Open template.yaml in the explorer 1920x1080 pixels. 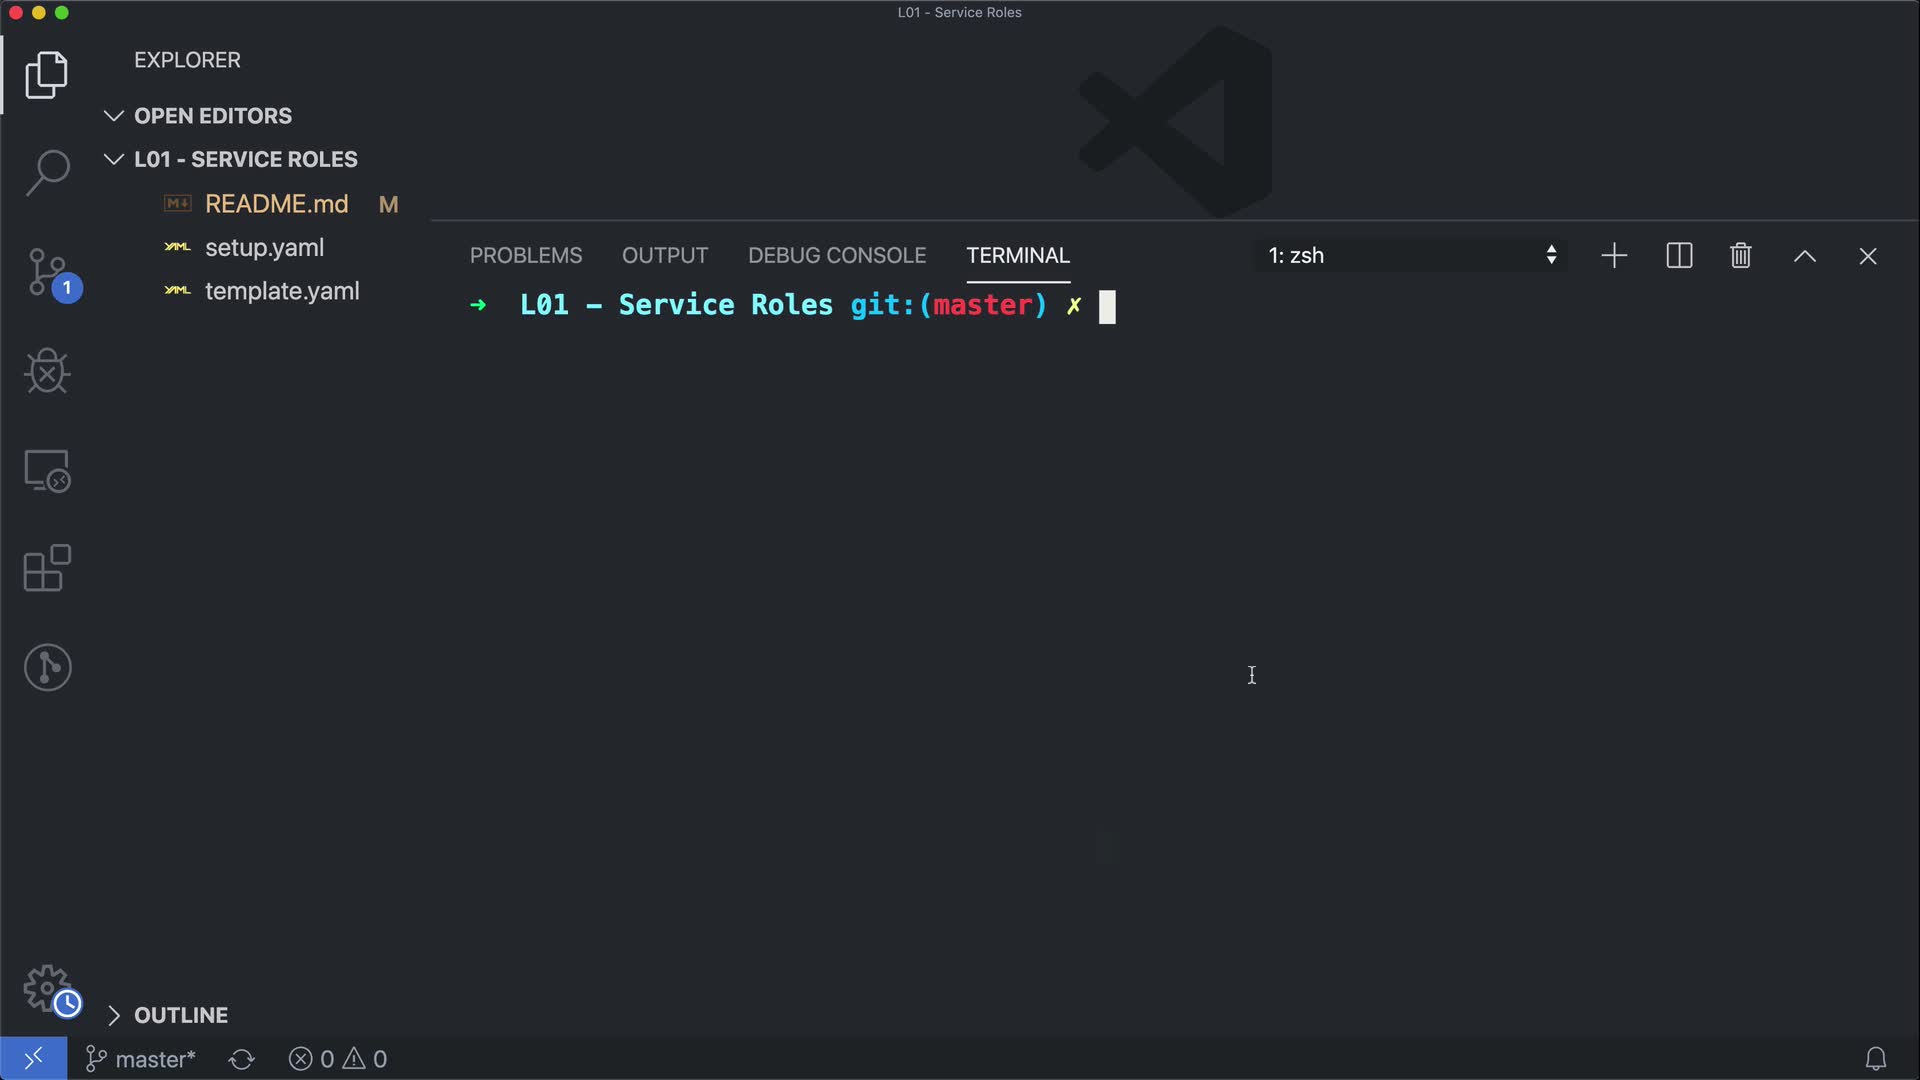point(282,291)
